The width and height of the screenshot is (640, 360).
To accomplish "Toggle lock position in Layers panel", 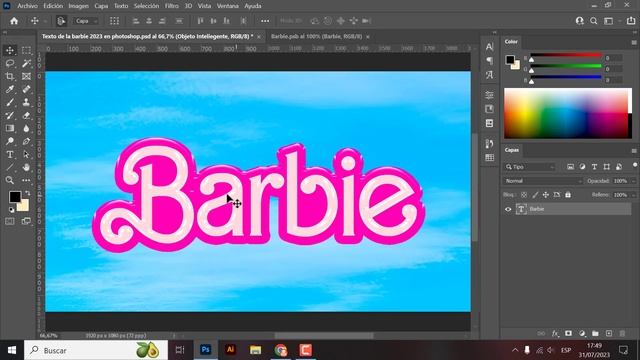I will 546,195.
